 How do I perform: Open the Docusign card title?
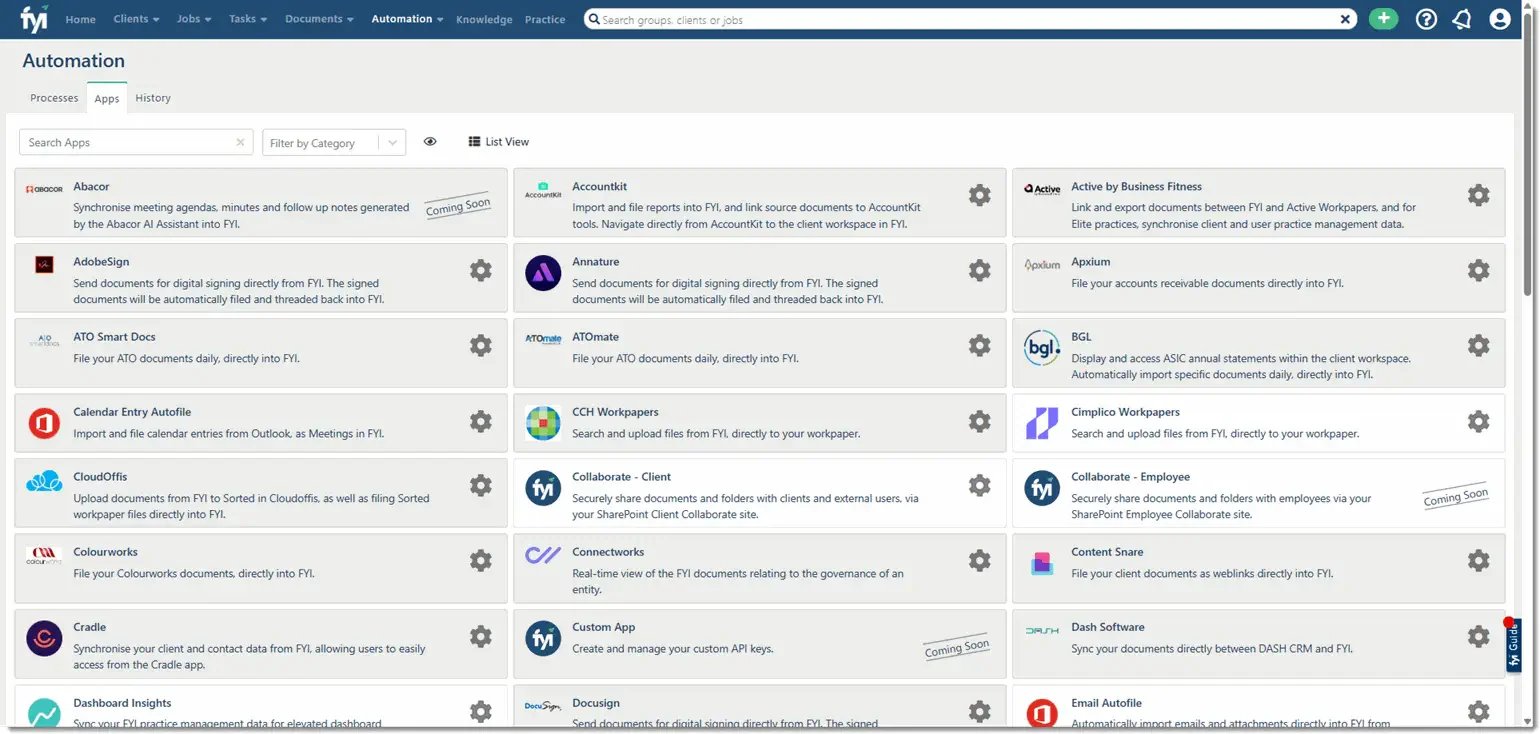tap(596, 703)
